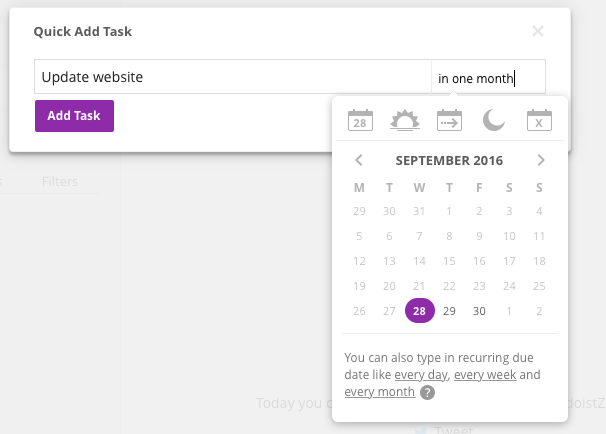Close the Quick Add Task dialog
Screen dimensions: 606x434
(538, 31)
